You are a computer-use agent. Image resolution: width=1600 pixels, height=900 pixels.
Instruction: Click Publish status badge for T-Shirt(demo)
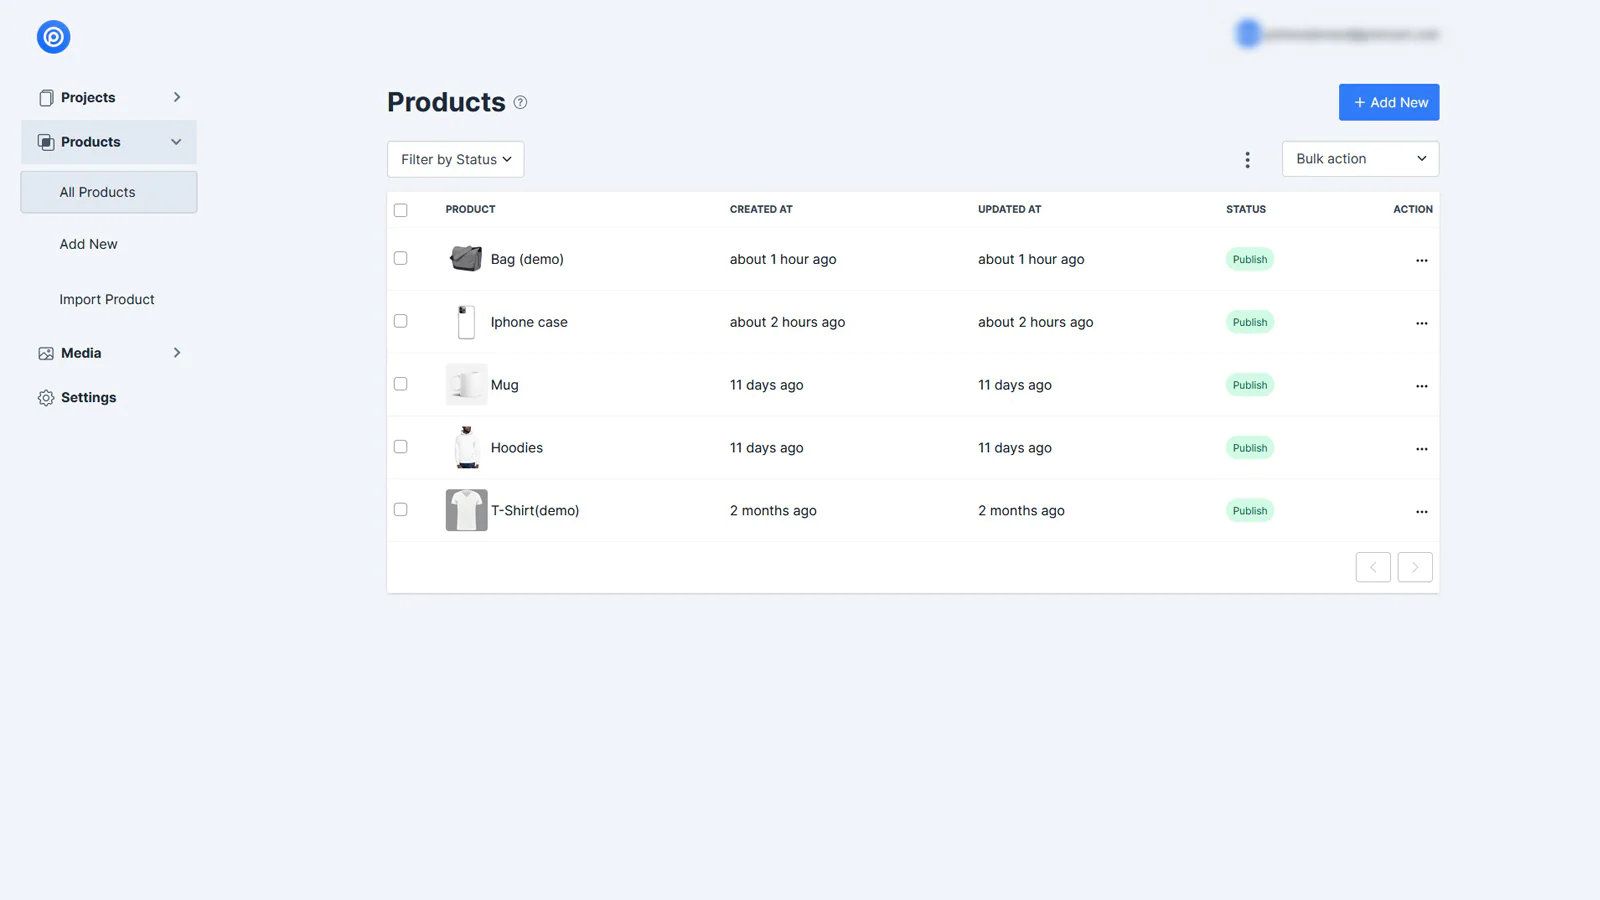1250,512
